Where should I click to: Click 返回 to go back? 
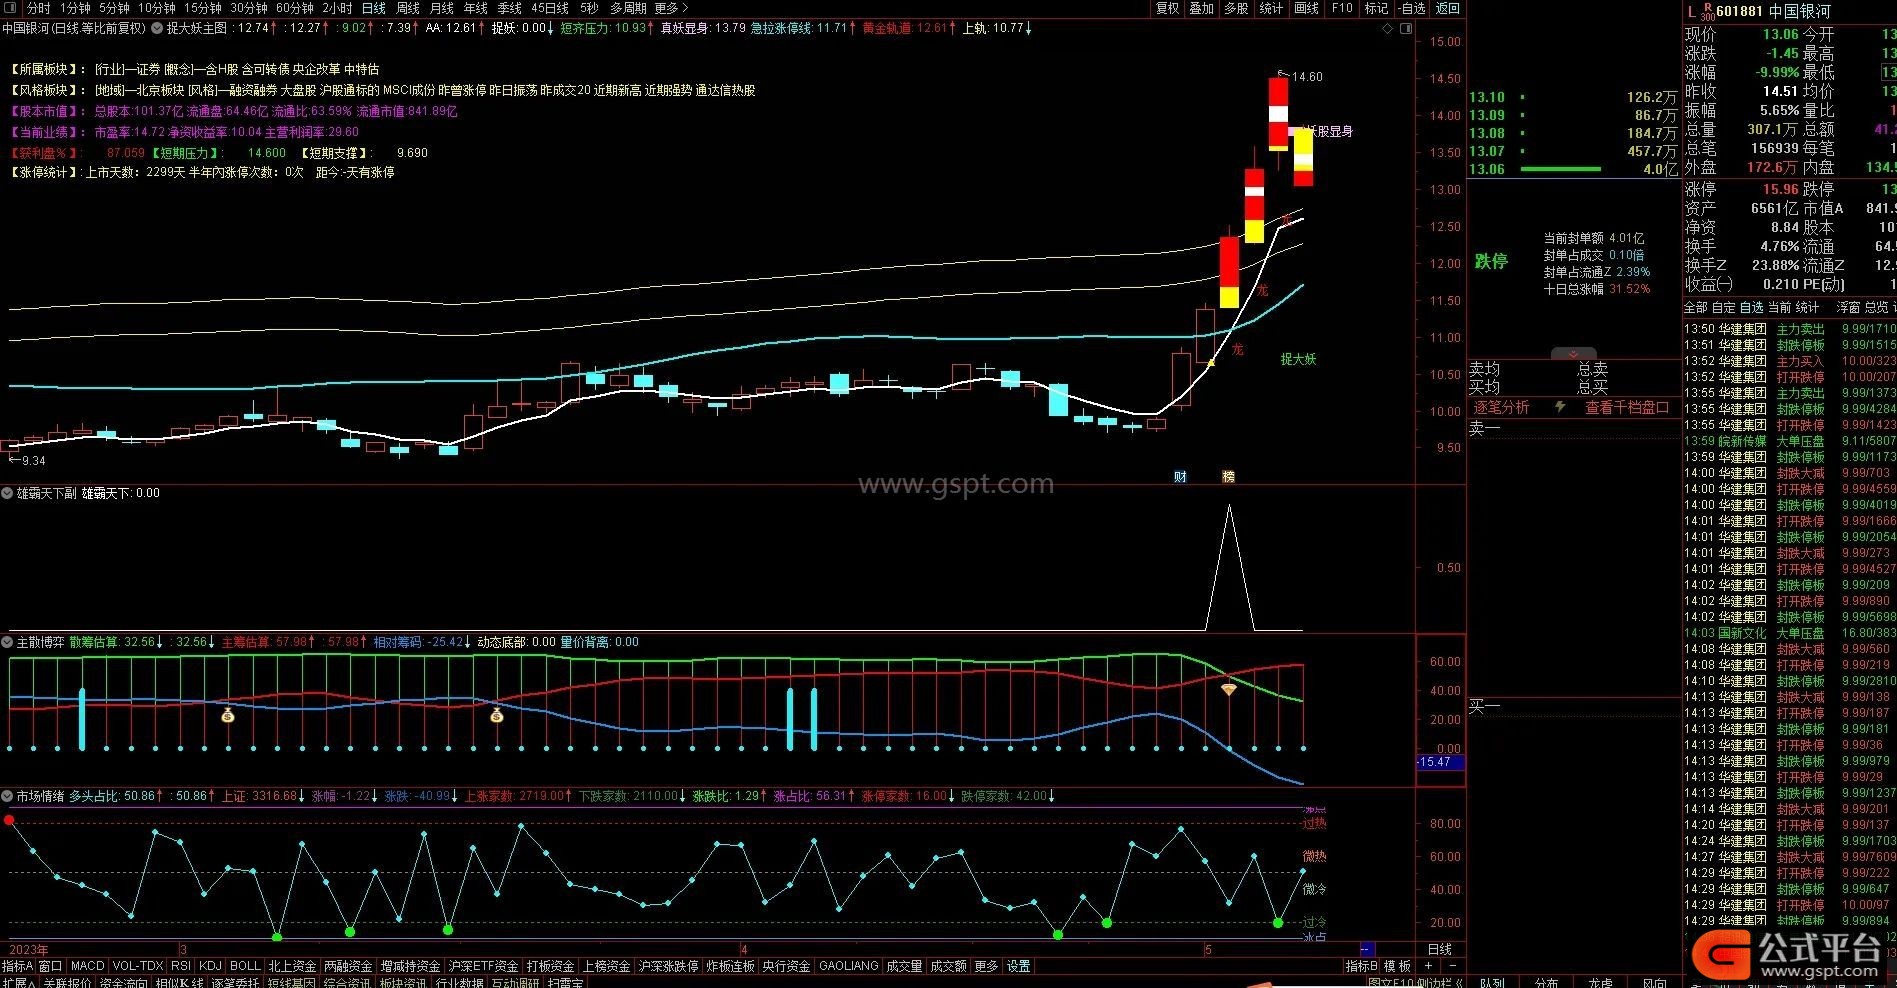[1447, 8]
